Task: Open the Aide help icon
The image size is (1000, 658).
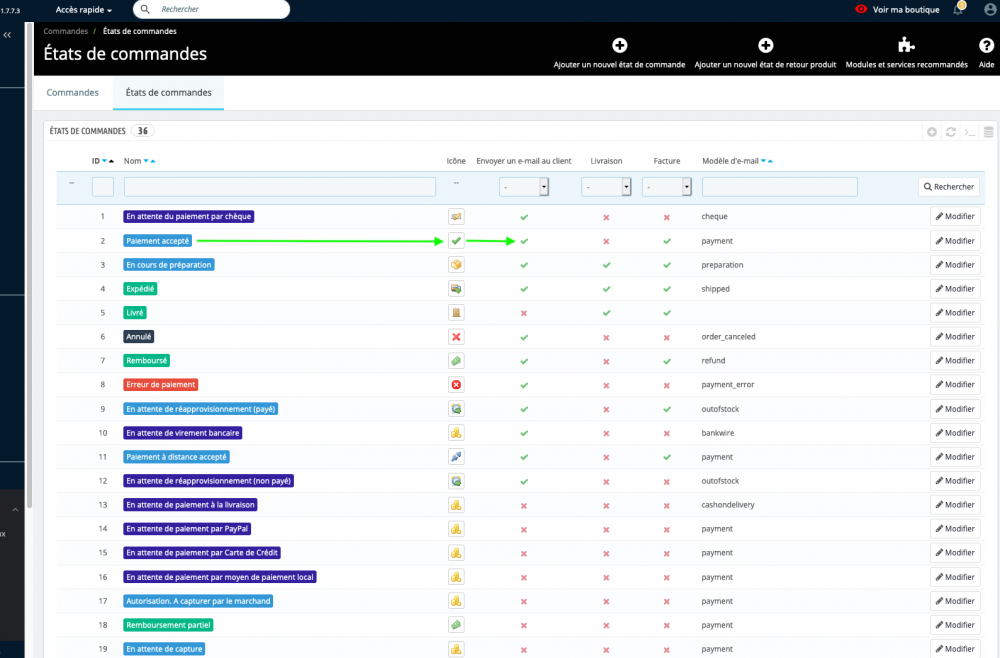Action: tap(986, 45)
